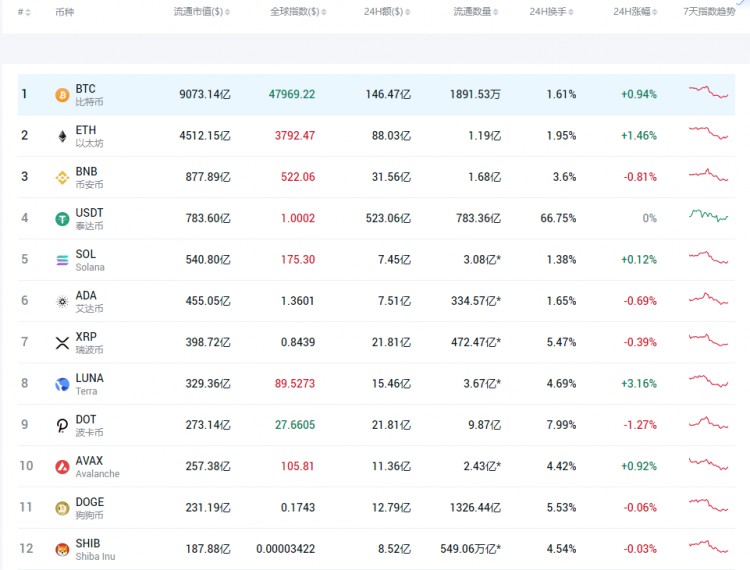The width and height of the screenshot is (750, 570).
Task: Click USDT turnover 66.75%
Action: point(558,218)
